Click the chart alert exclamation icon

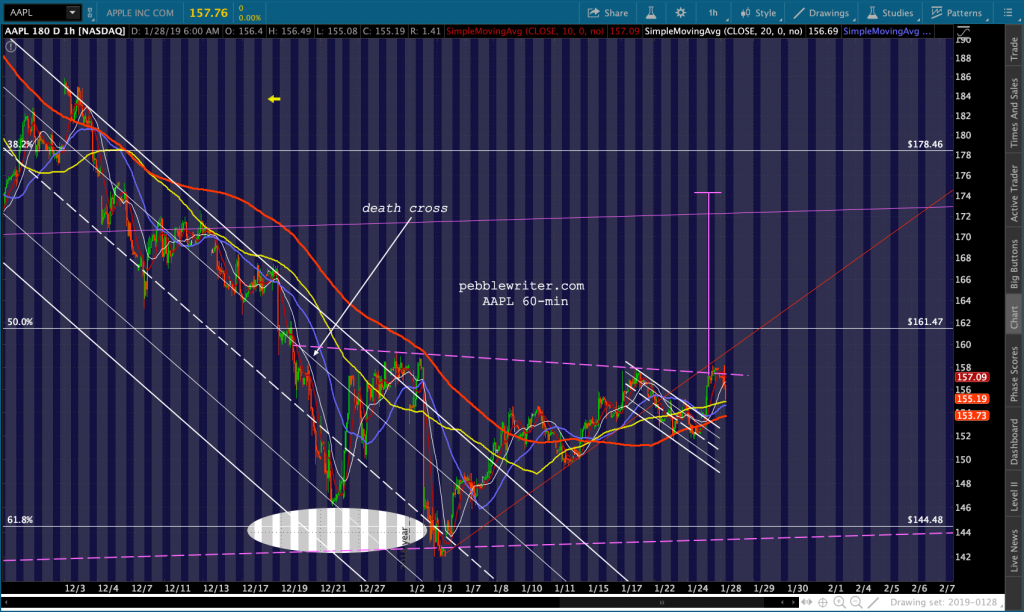click(10, 46)
